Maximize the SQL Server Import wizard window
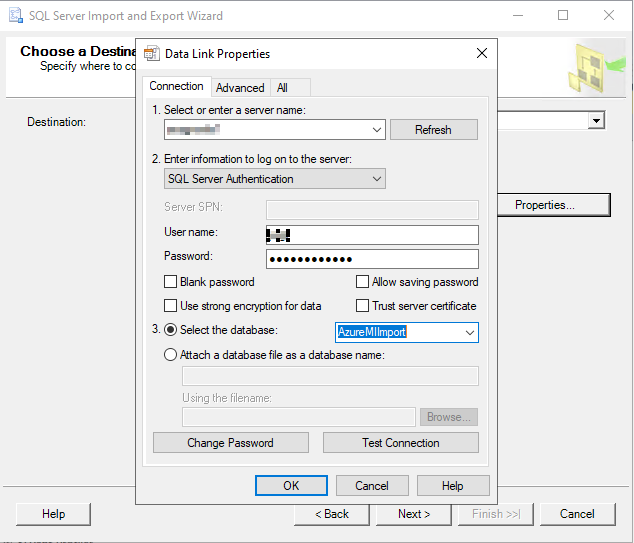634x543 pixels. [563, 15]
